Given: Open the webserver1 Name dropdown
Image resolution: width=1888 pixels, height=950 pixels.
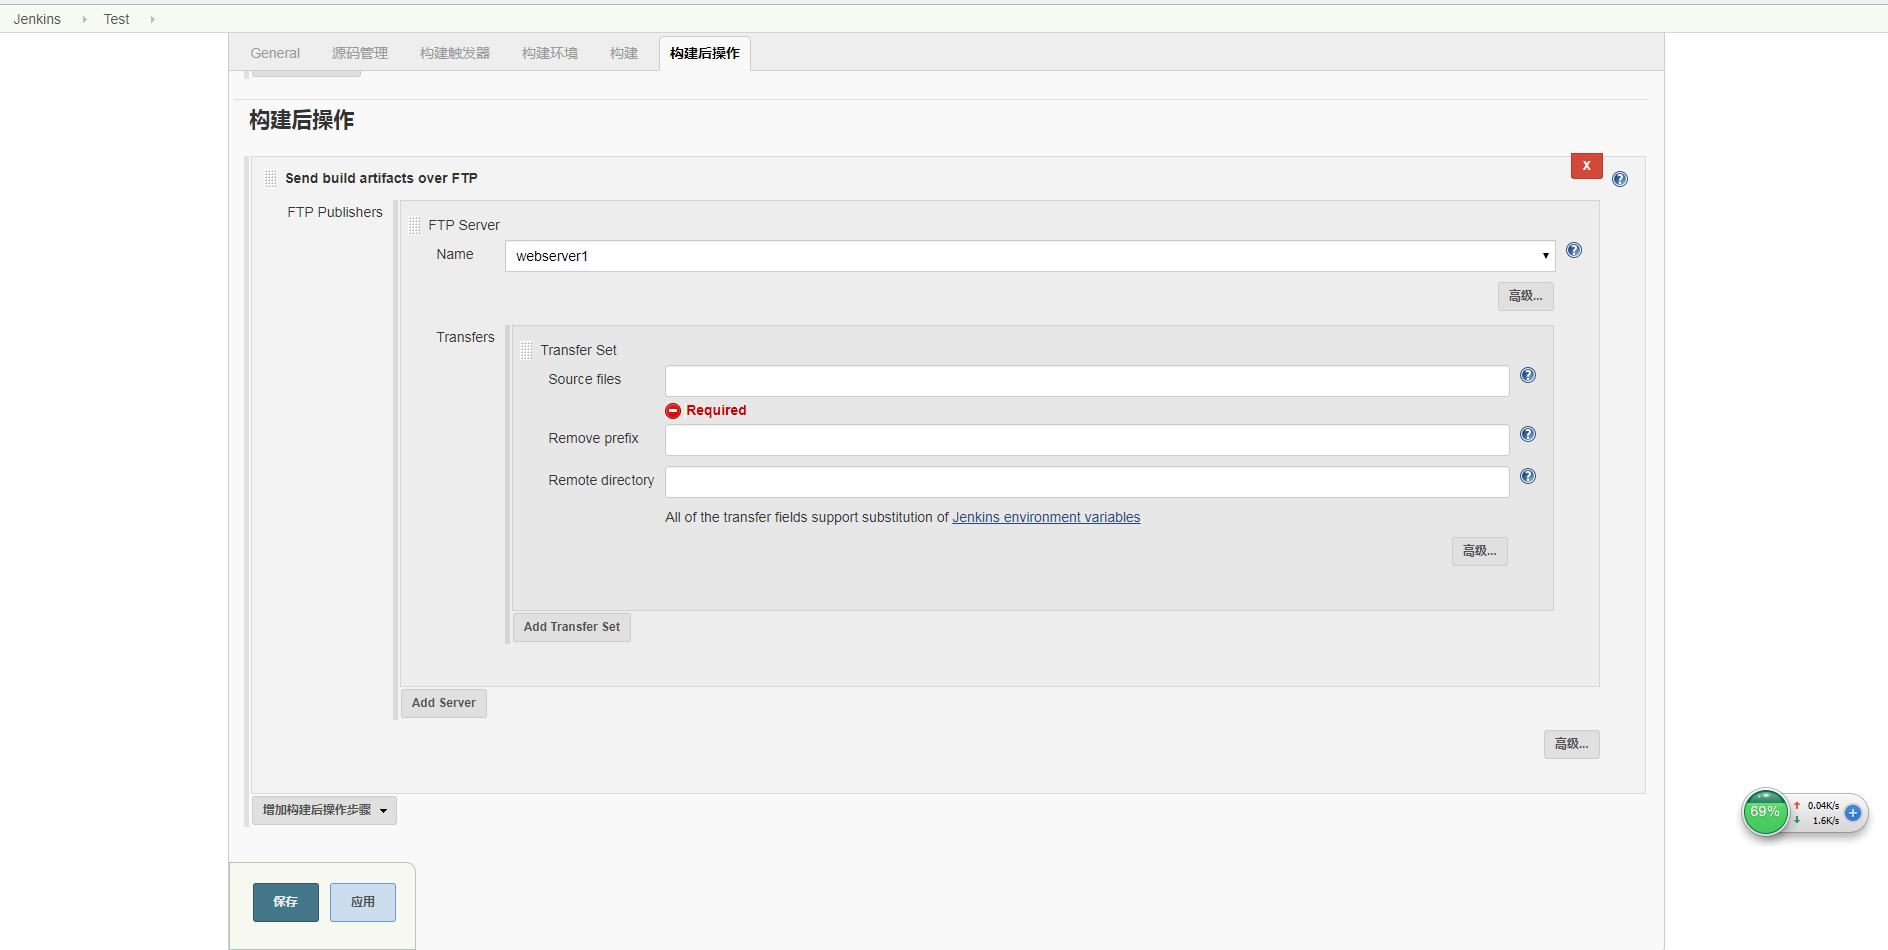Looking at the screenshot, I should (1029, 256).
